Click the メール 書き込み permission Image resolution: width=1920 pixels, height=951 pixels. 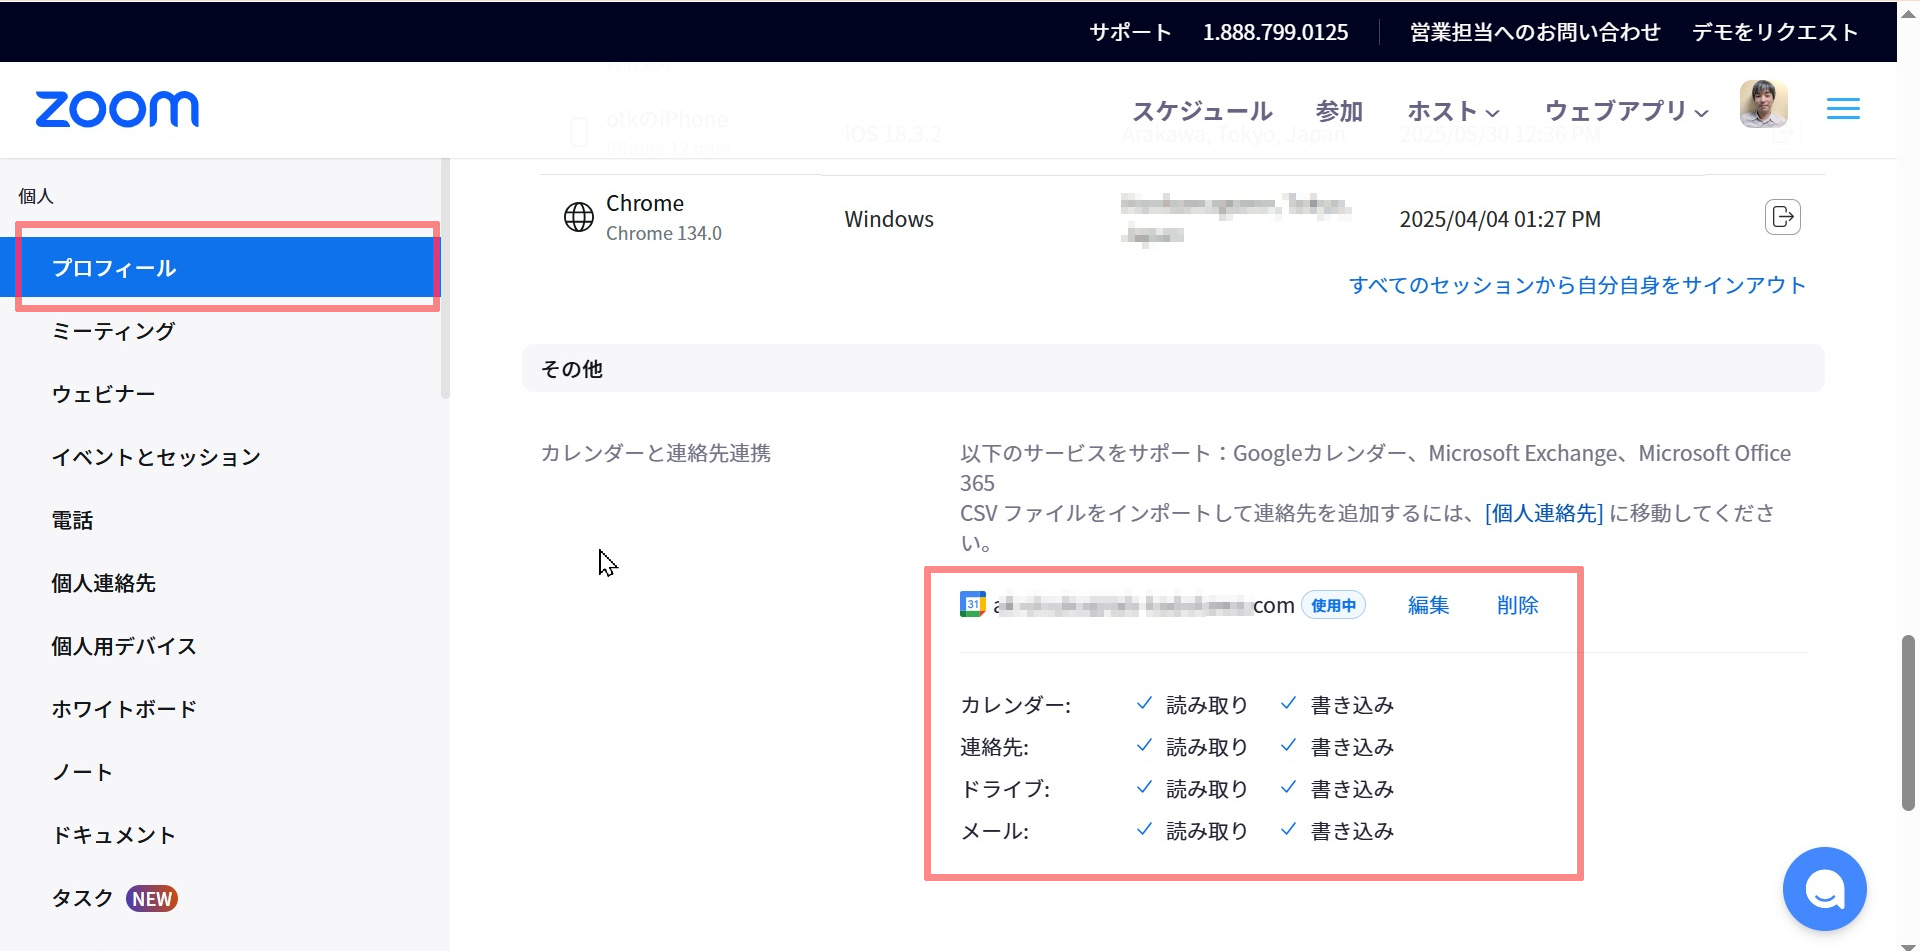[x=1337, y=831]
